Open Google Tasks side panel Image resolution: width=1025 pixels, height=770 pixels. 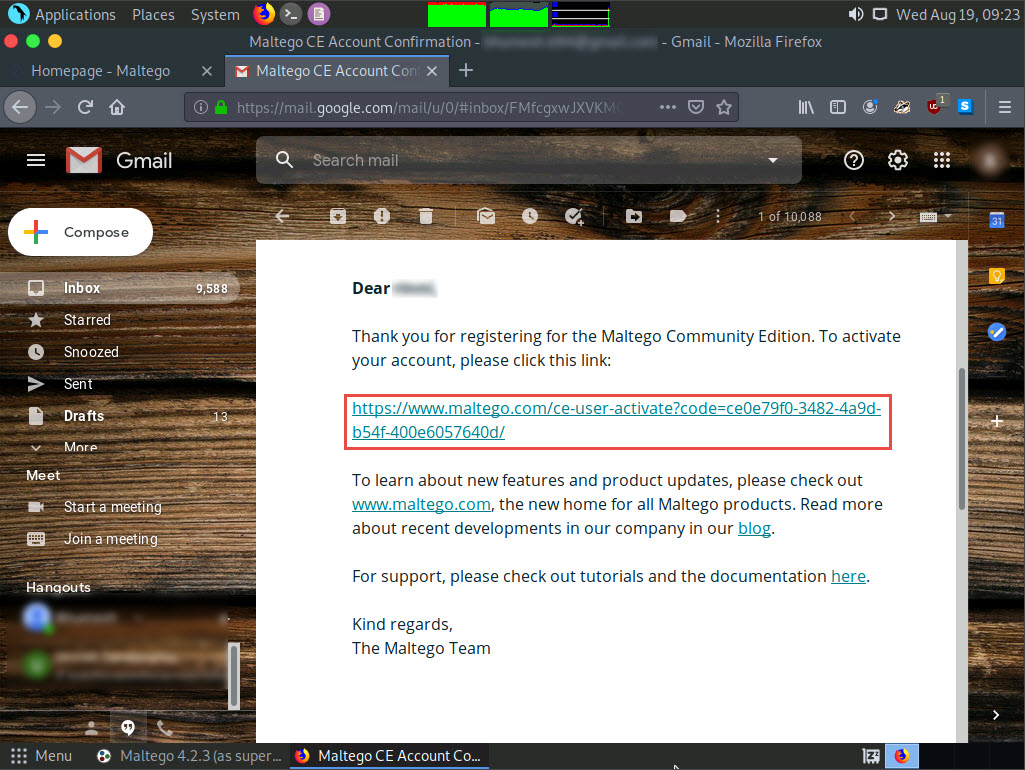coord(996,332)
